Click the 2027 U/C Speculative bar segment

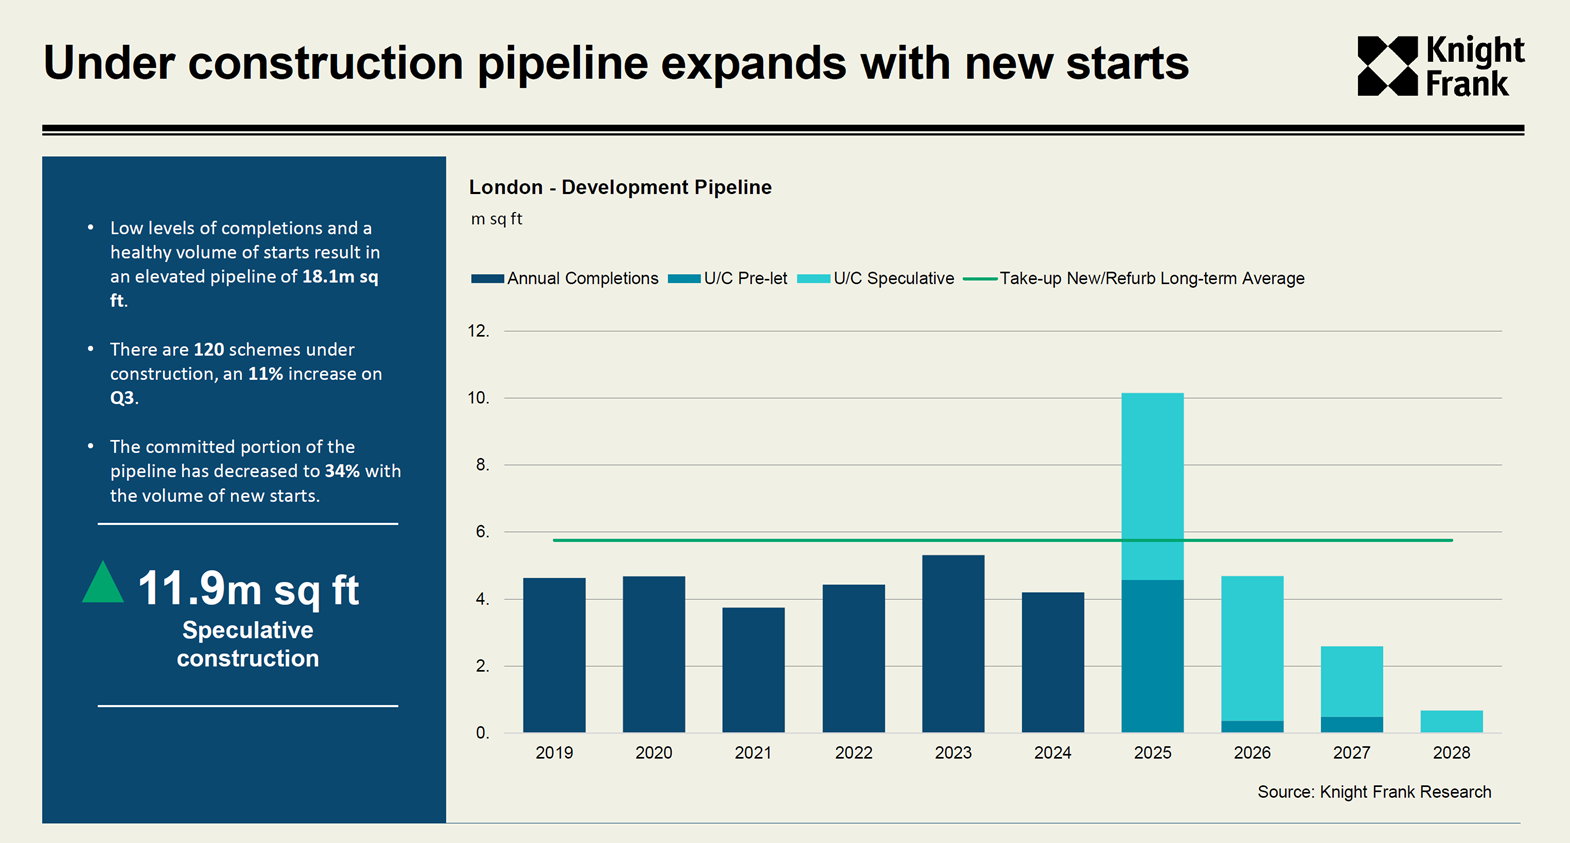[x=1352, y=681]
